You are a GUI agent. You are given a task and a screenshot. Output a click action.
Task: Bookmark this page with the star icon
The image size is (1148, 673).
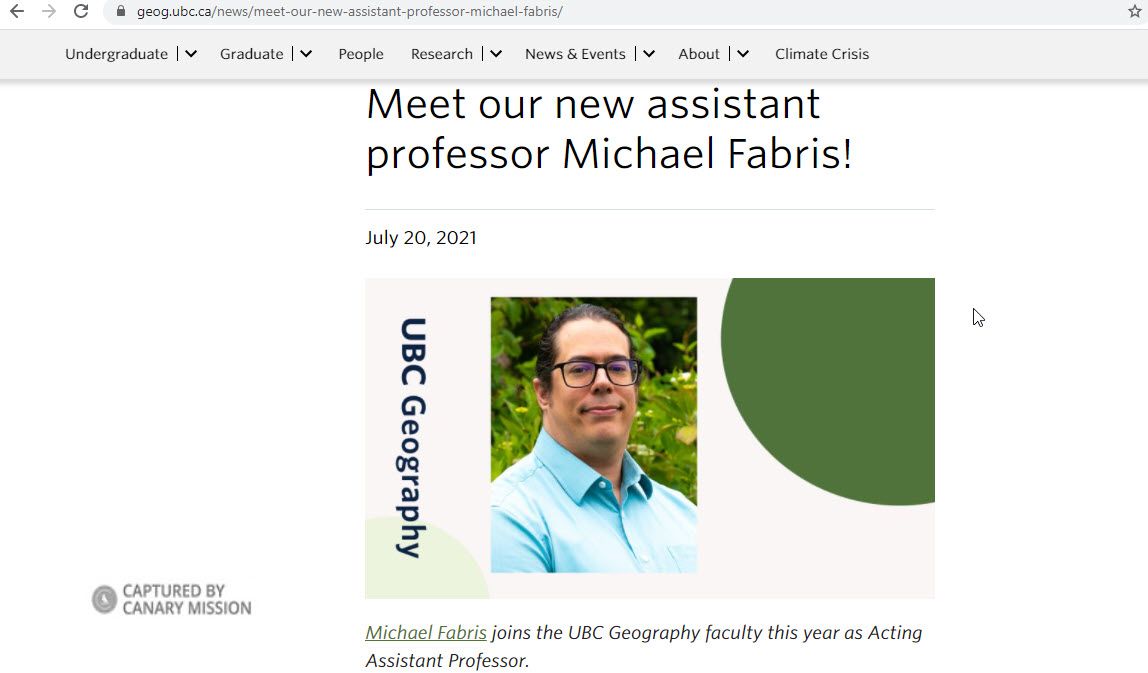coord(1135,13)
